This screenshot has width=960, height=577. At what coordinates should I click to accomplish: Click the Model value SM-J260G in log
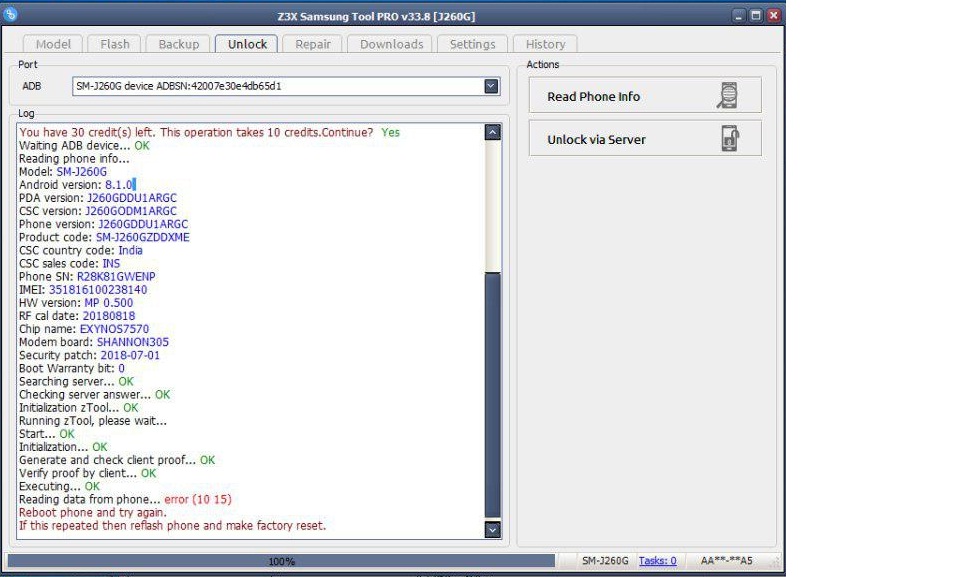(81, 172)
